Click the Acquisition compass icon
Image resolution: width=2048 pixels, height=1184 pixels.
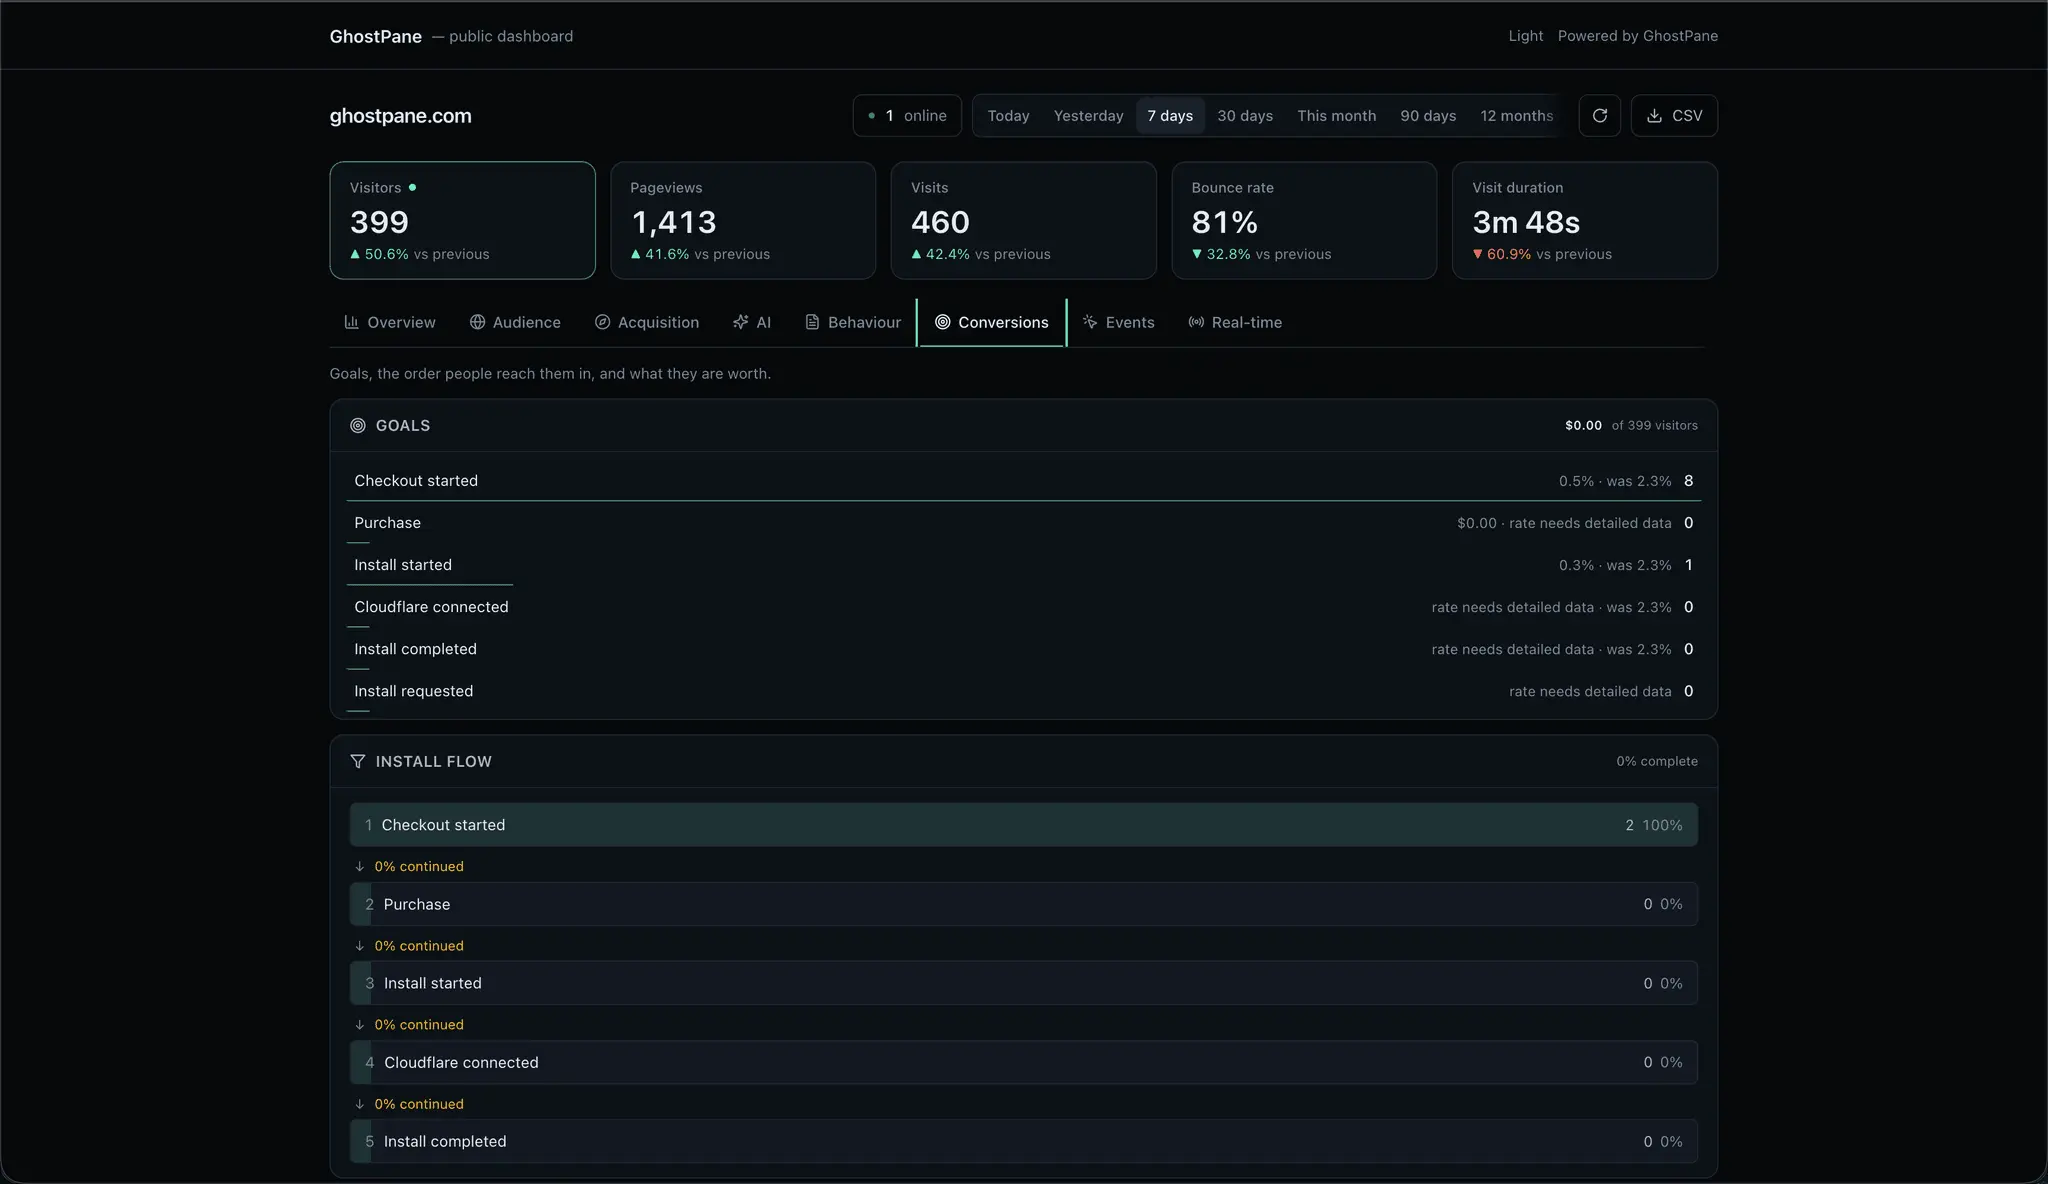(602, 322)
